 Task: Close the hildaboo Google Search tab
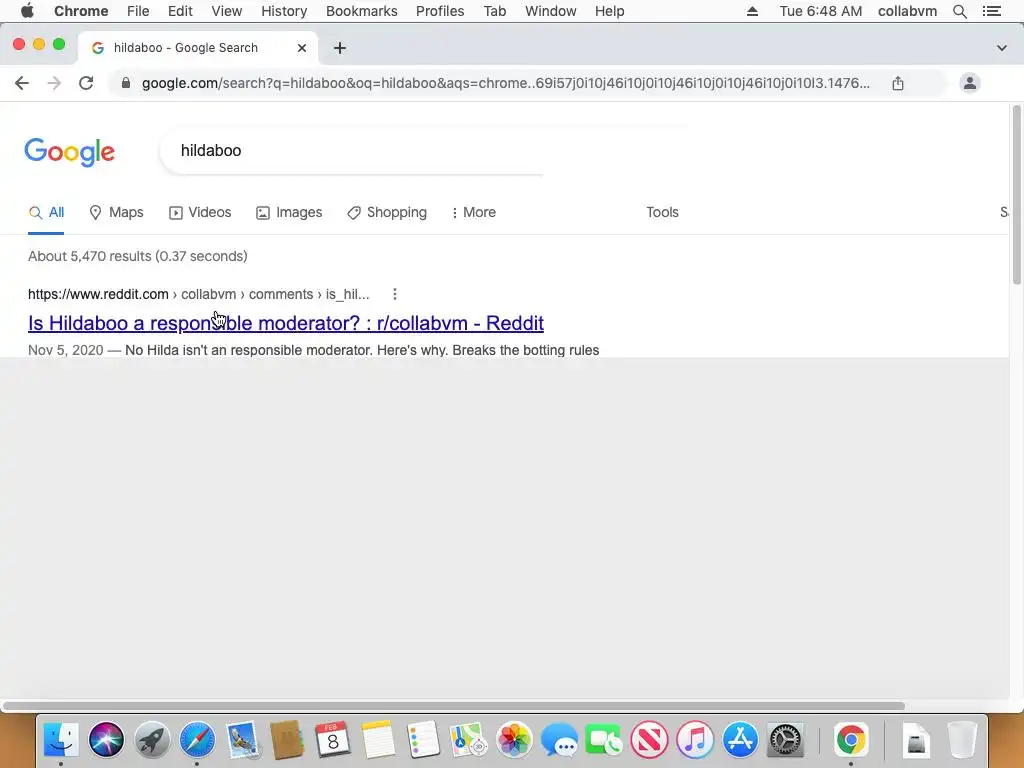[x=302, y=48]
